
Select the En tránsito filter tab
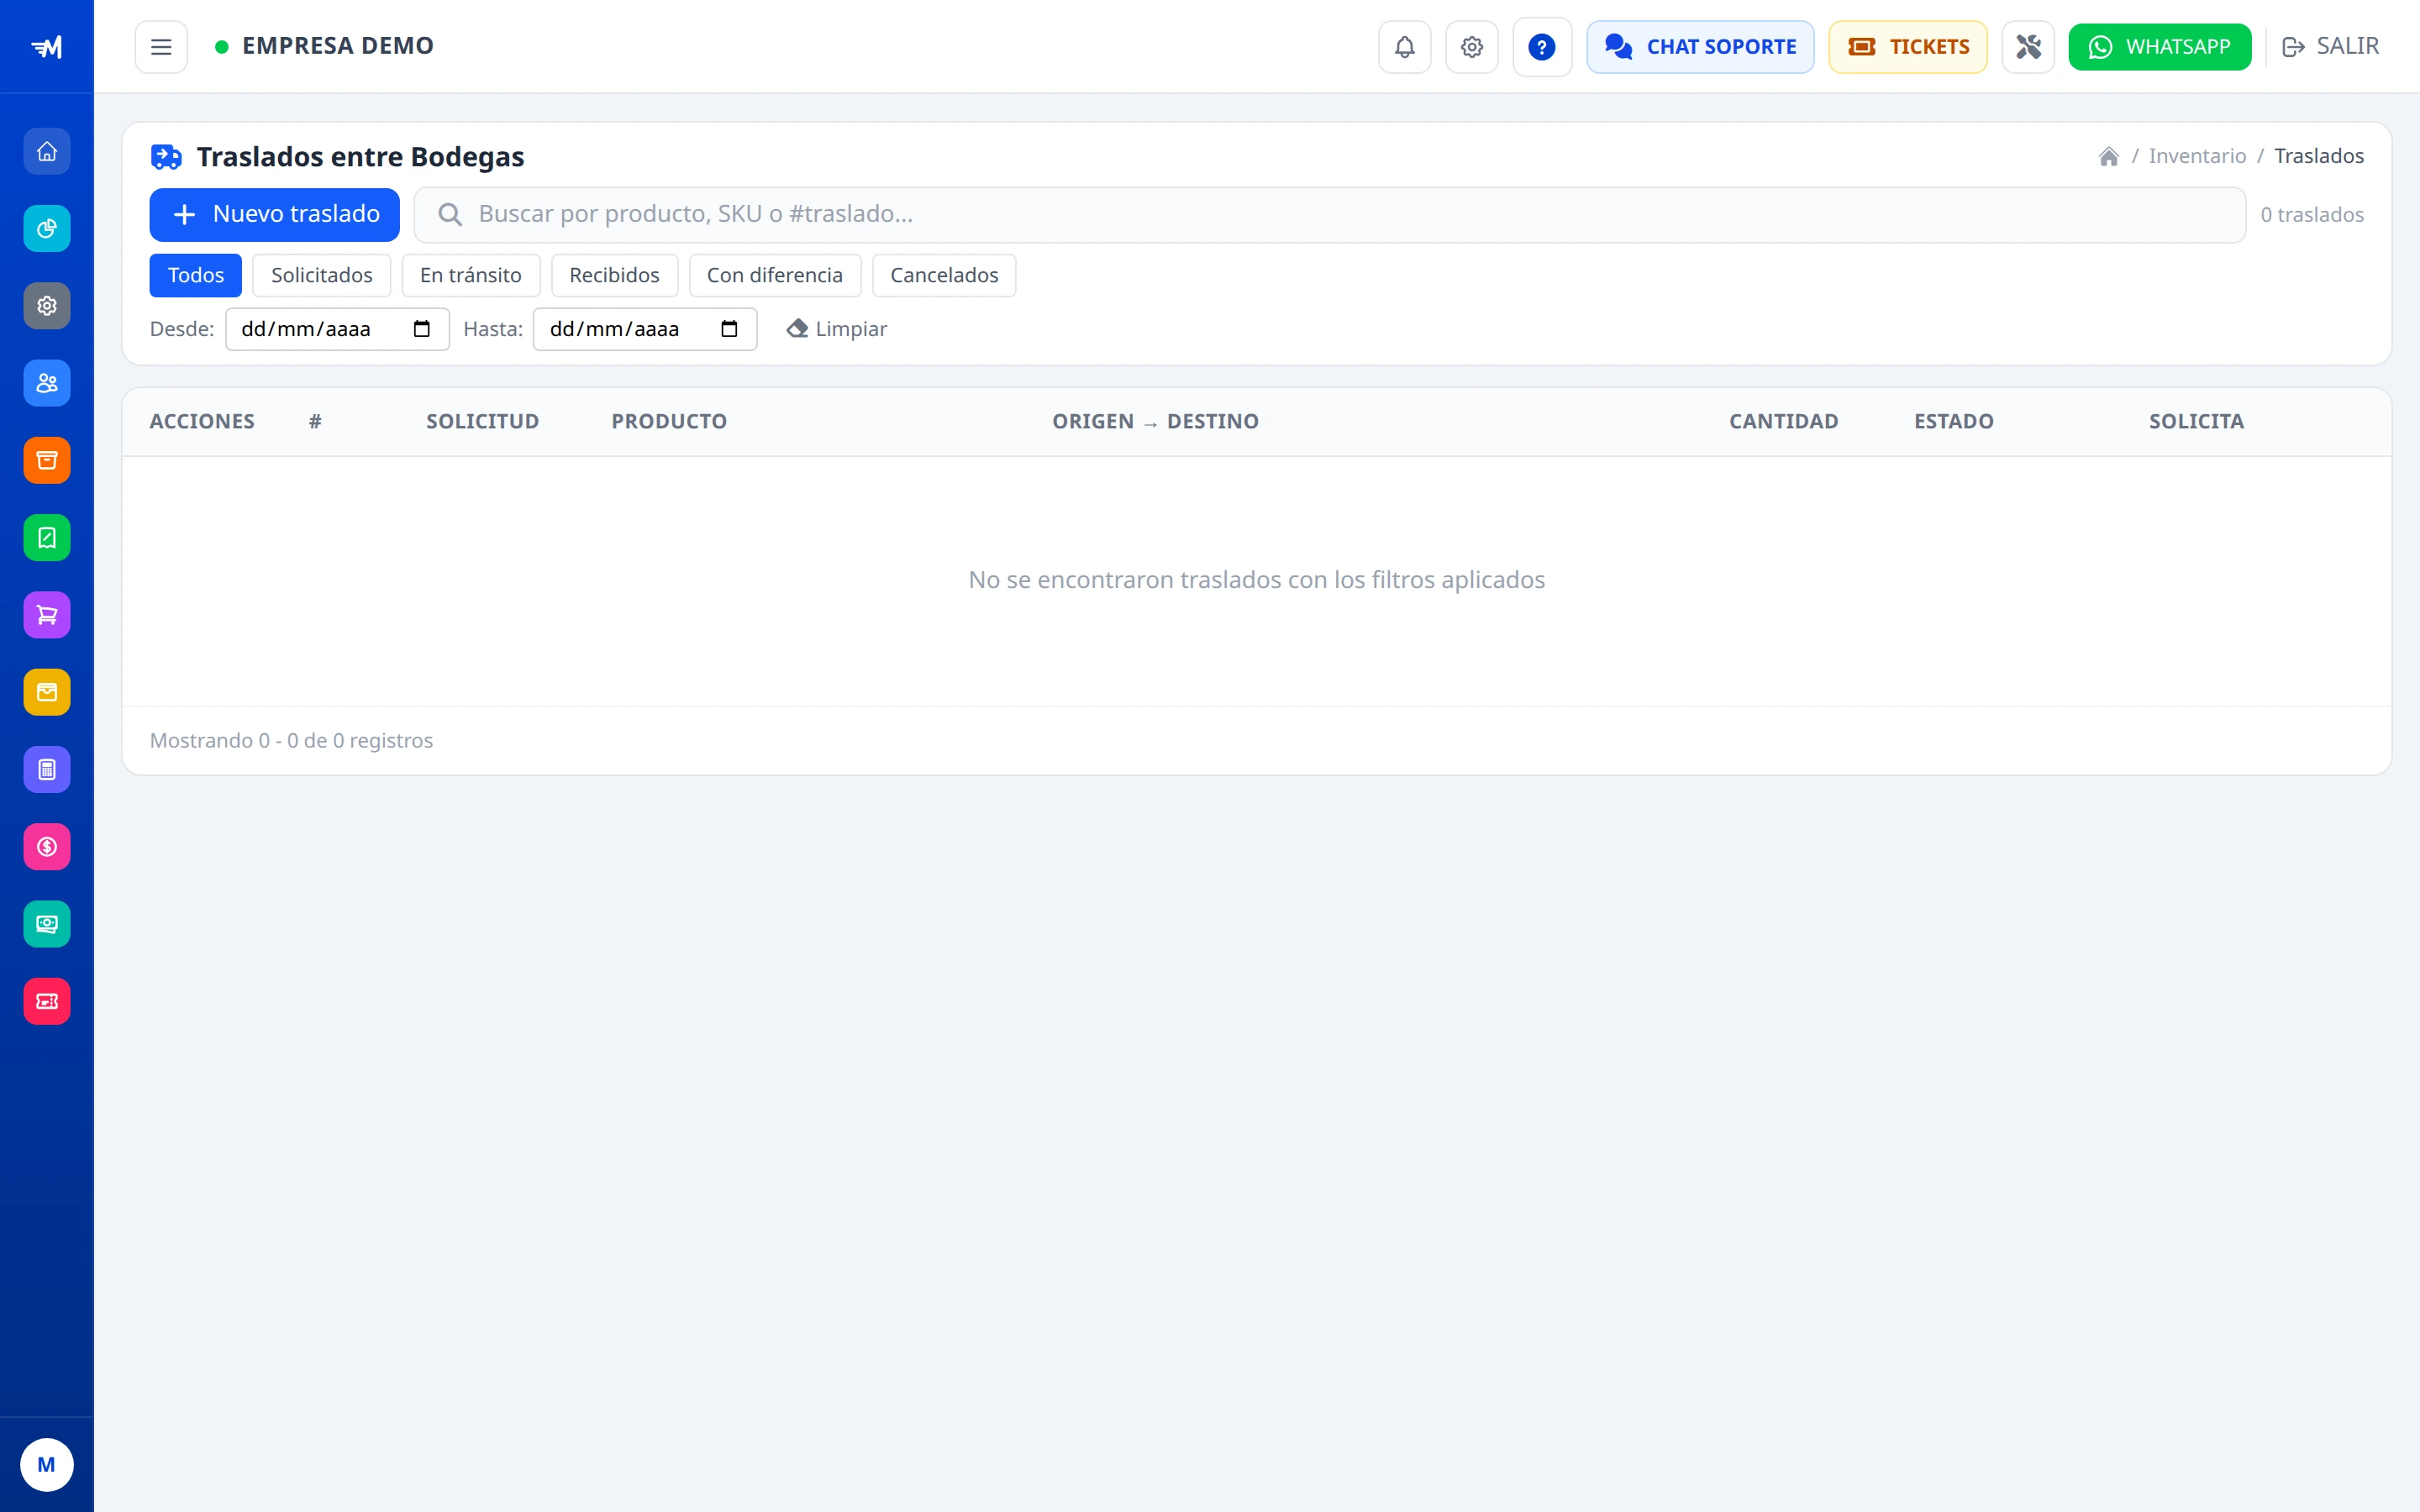click(471, 276)
